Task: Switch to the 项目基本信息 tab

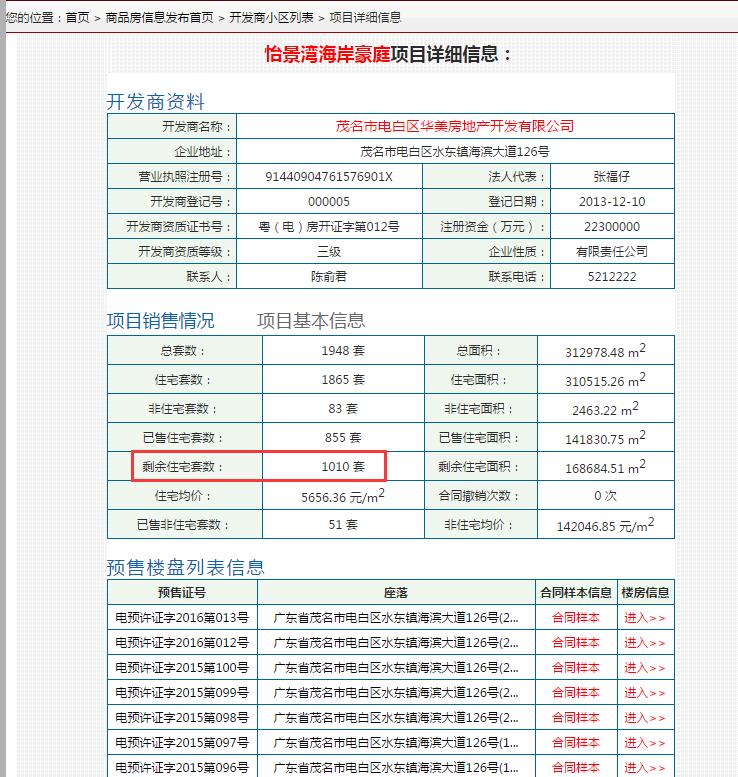Action: (311, 321)
